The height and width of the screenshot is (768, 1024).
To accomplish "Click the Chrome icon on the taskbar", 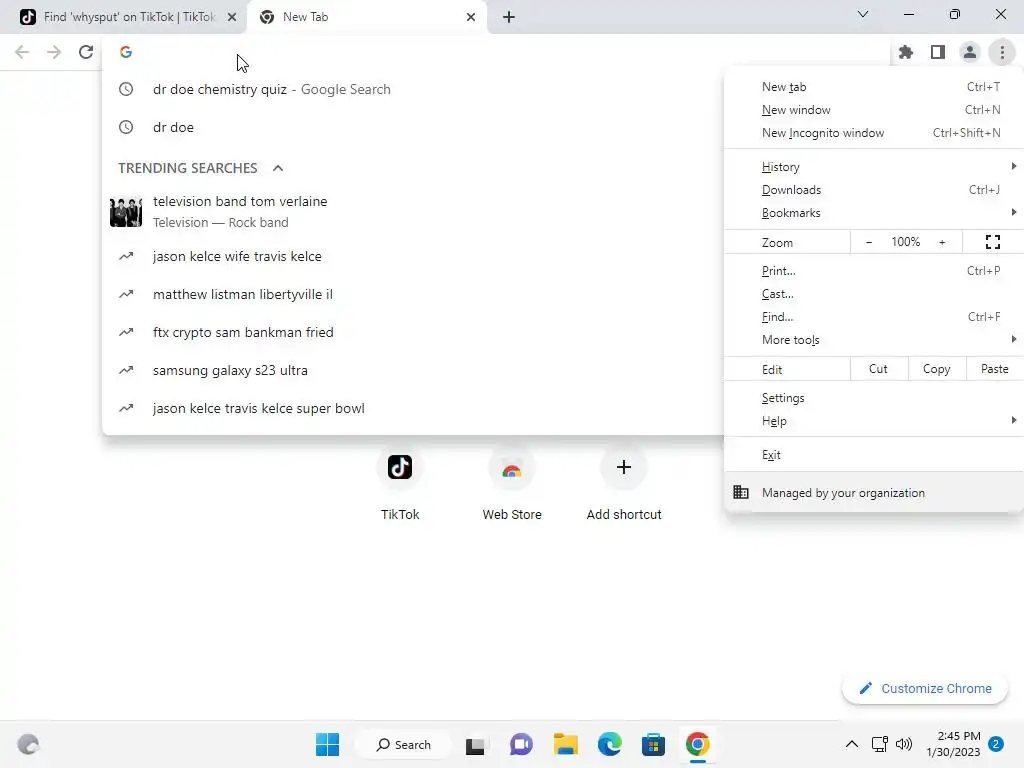I will 697,744.
